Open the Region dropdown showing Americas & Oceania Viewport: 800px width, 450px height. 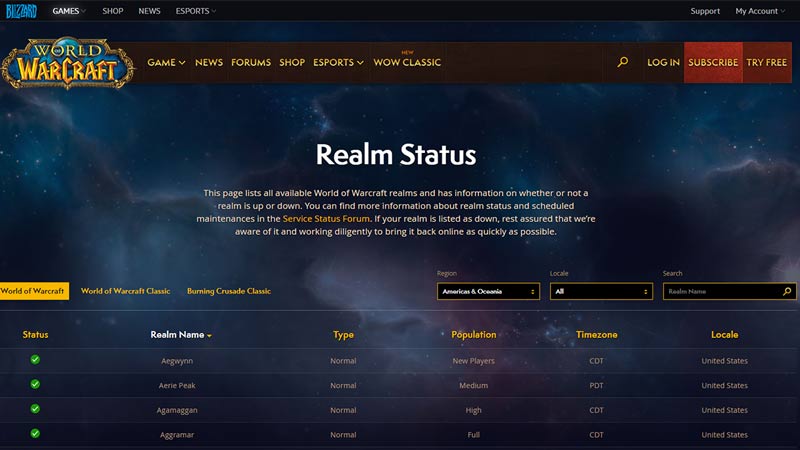pos(488,292)
